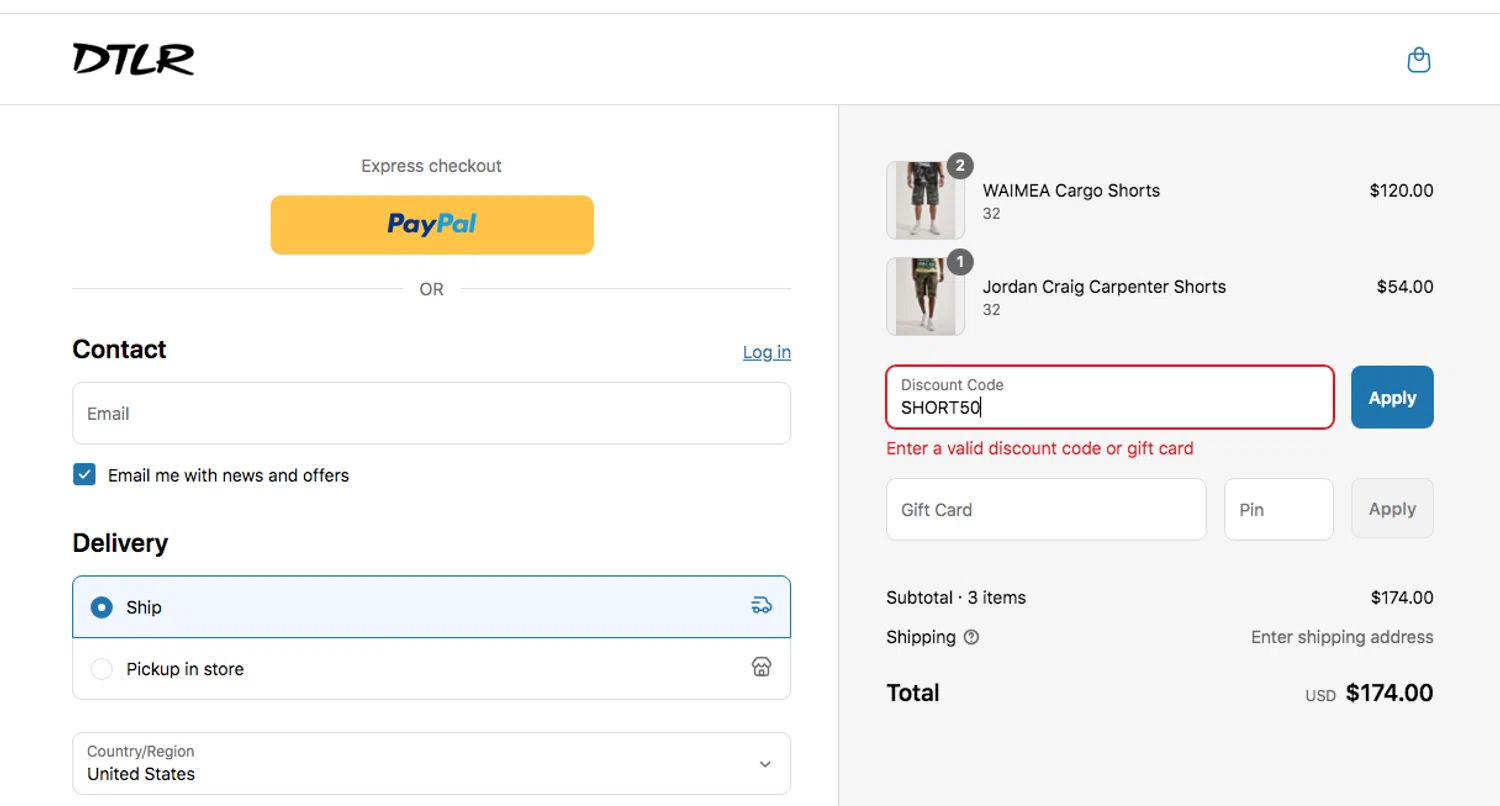Image resolution: width=1500 pixels, height=806 pixels.
Task: Apply the discount code with blue Apply button
Action: point(1392,397)
